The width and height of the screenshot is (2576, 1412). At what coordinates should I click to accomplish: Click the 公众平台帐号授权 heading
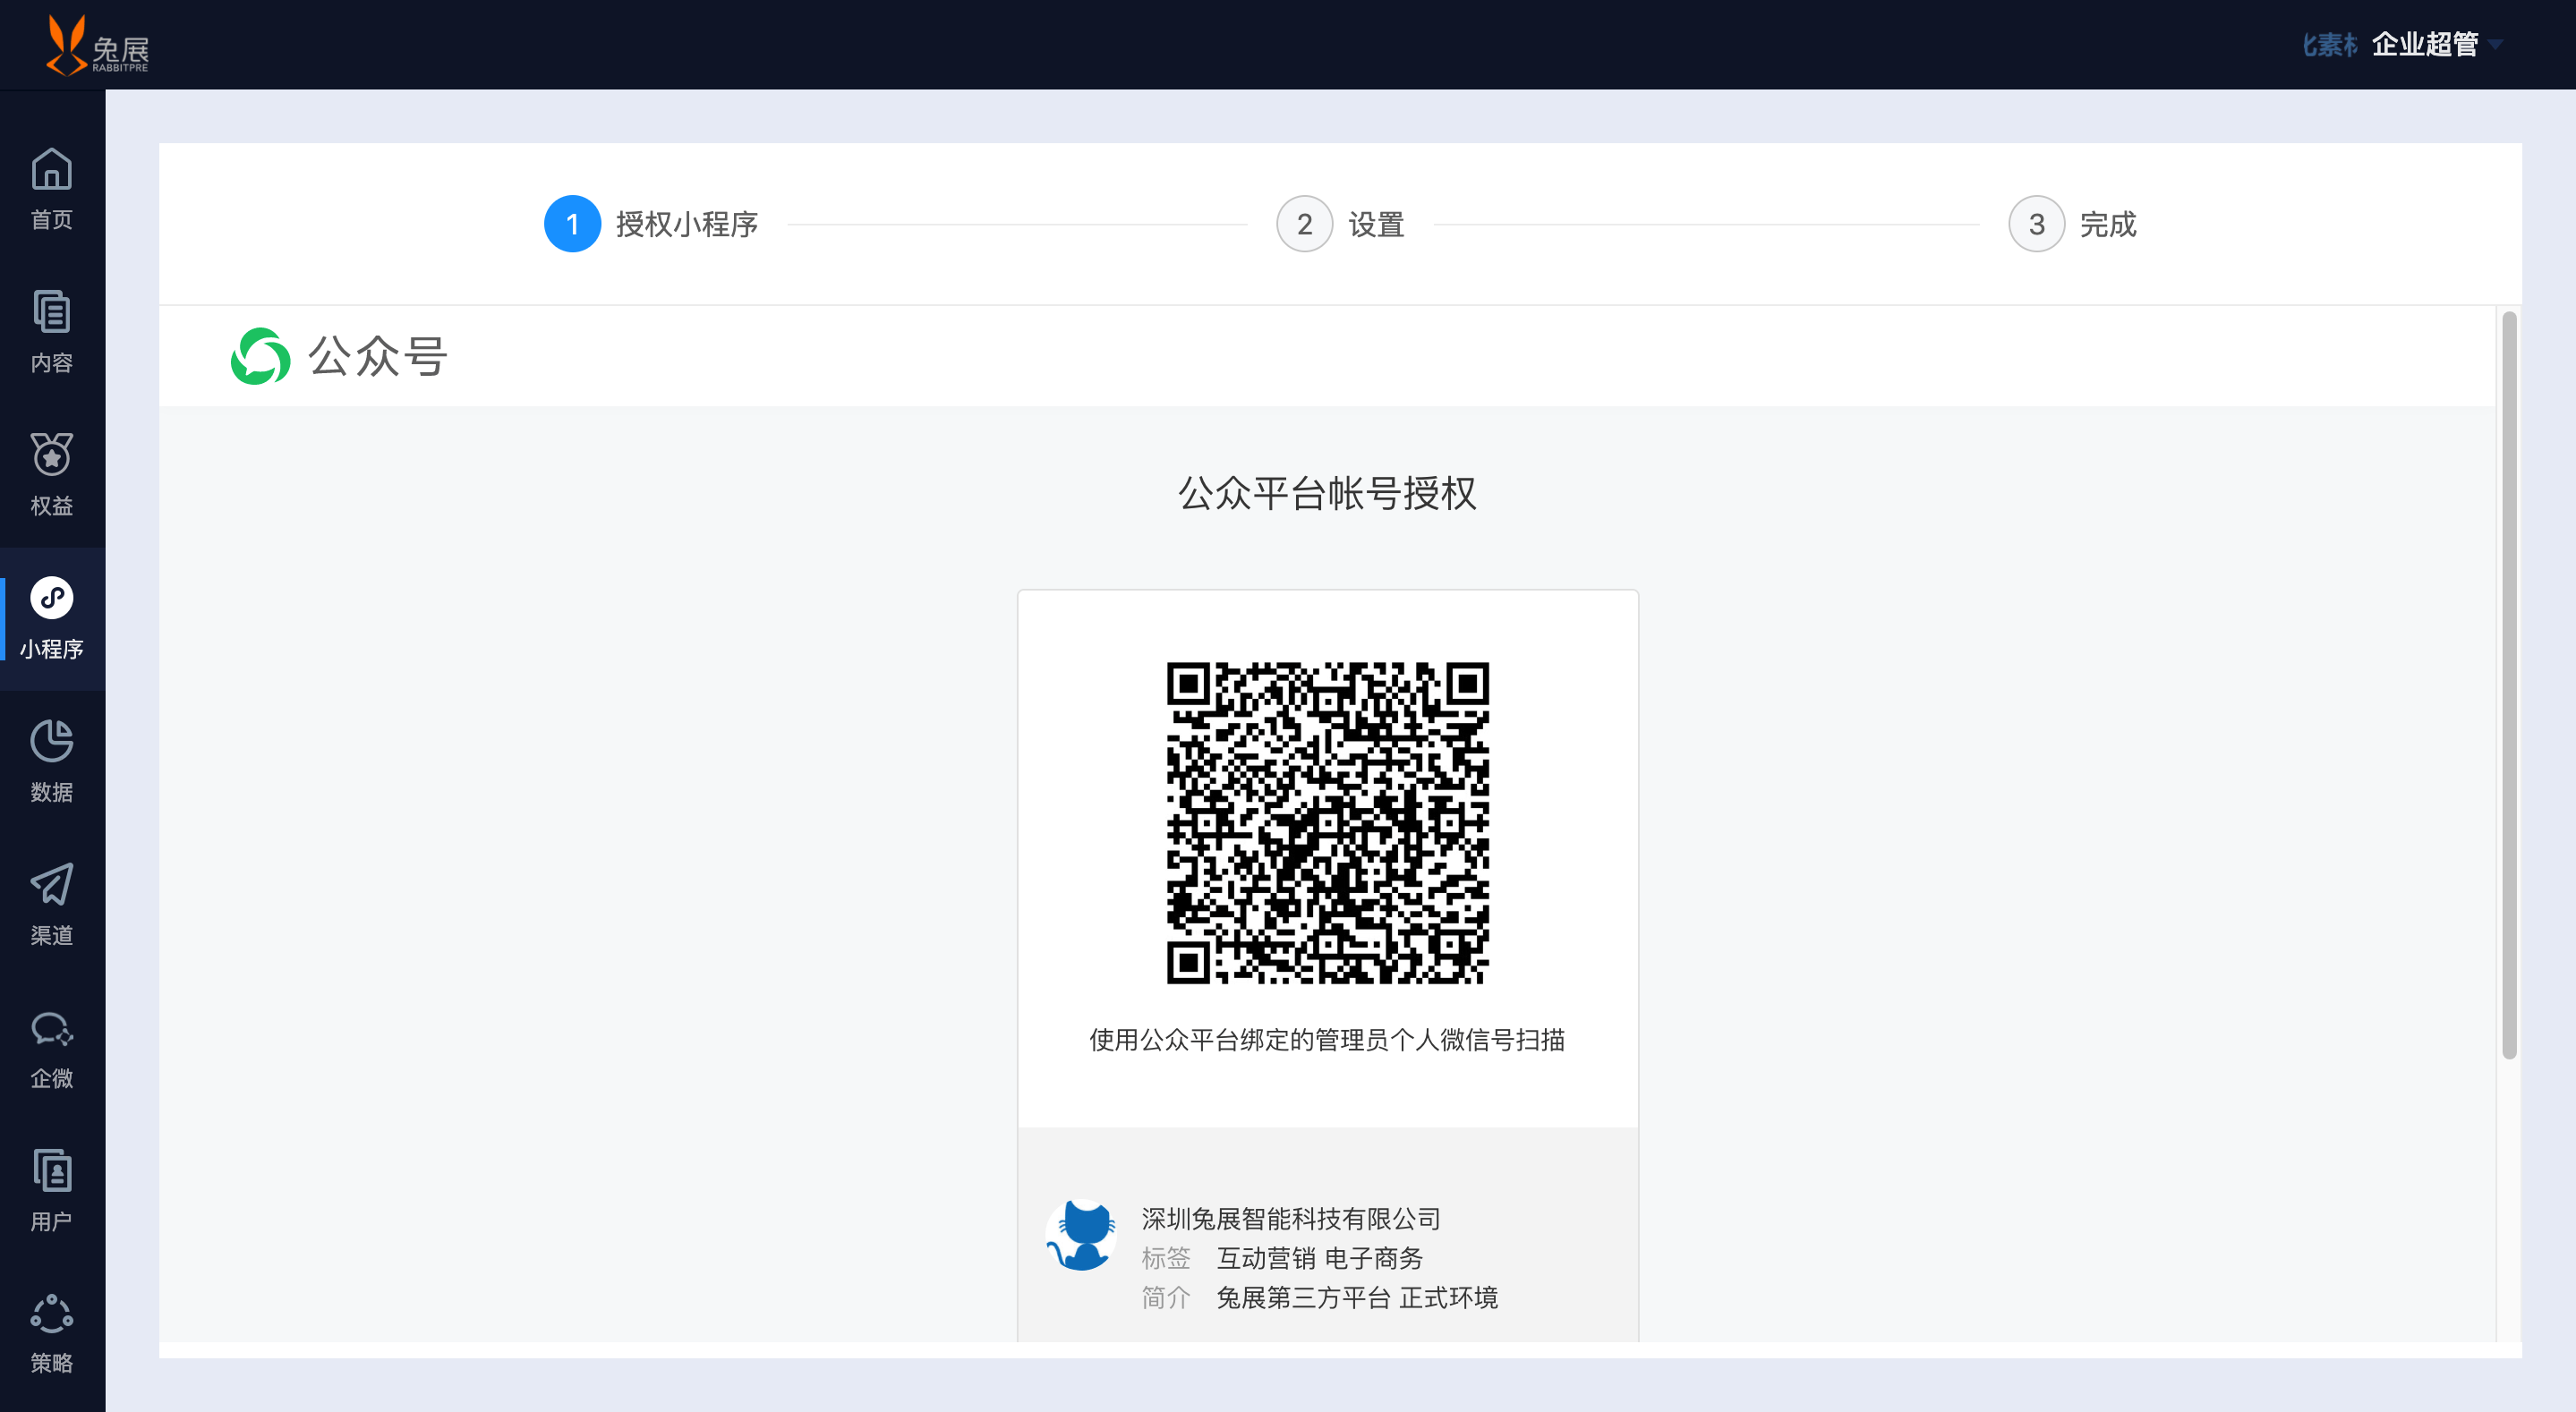click(x=1327, y=494)
